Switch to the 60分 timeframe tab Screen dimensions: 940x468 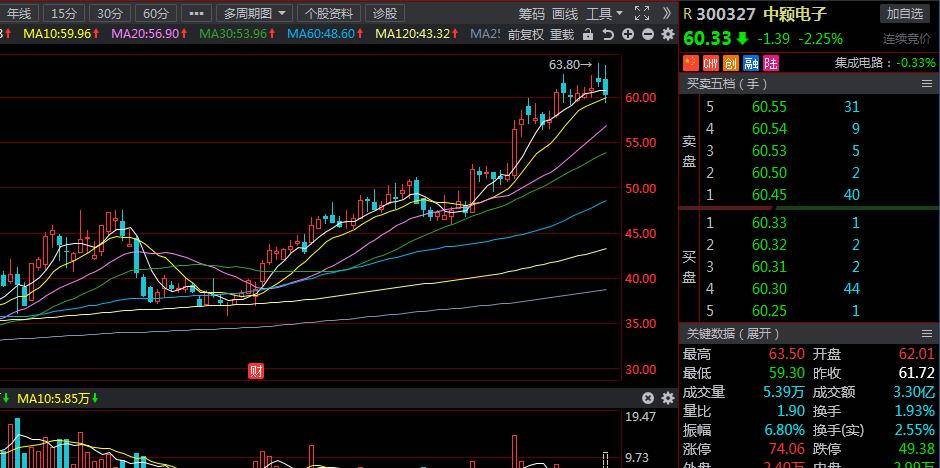(155, 13)
